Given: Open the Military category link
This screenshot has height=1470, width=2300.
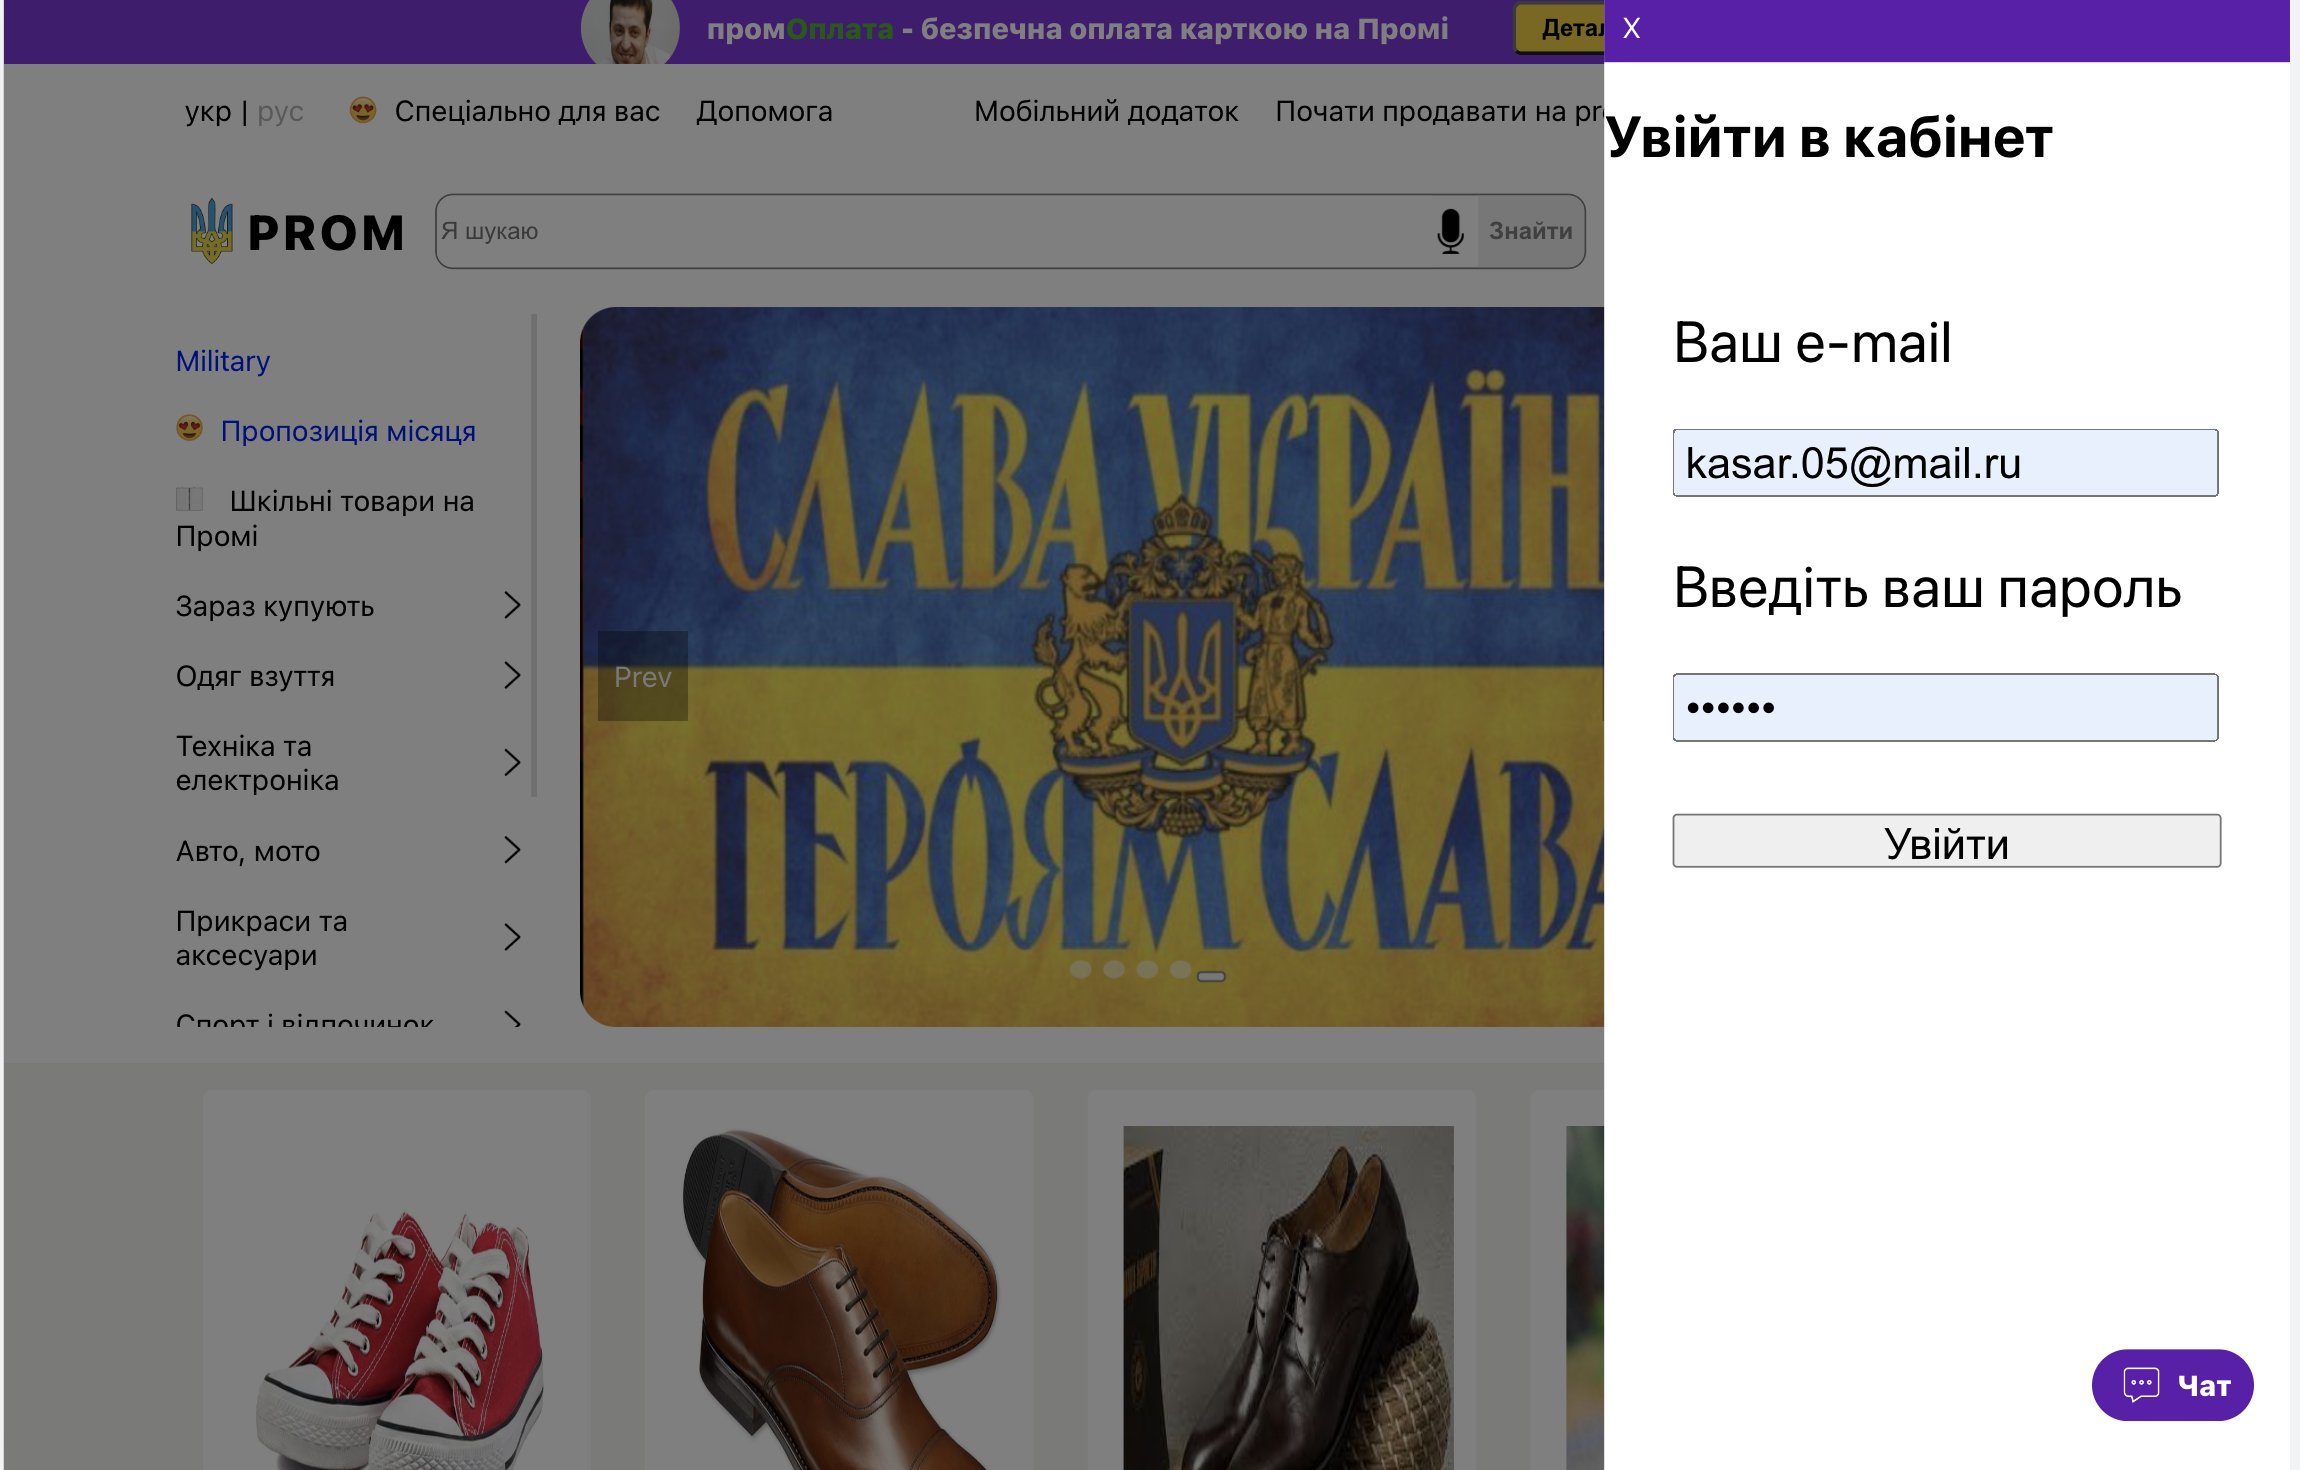Looking at the screenshot, I should point(223,361).
